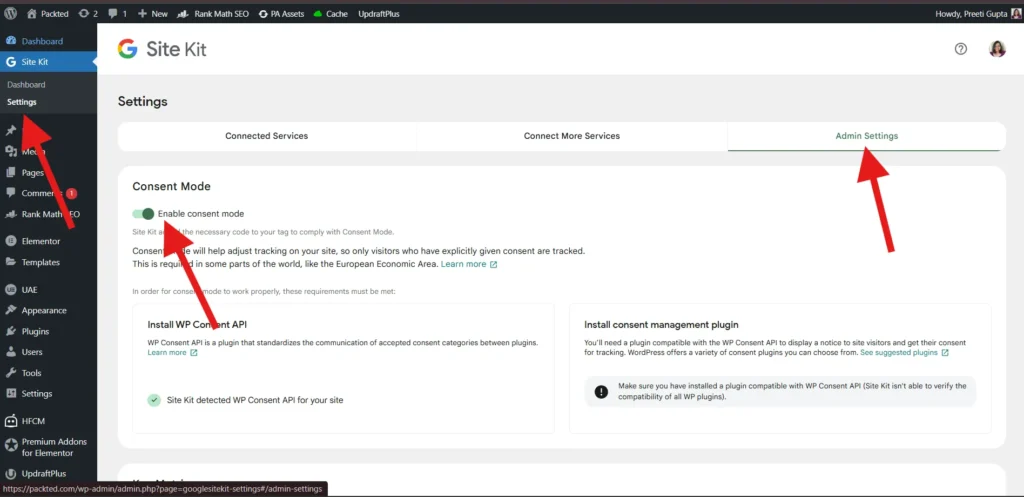Click the exclamation warning icon

(601, 391)
